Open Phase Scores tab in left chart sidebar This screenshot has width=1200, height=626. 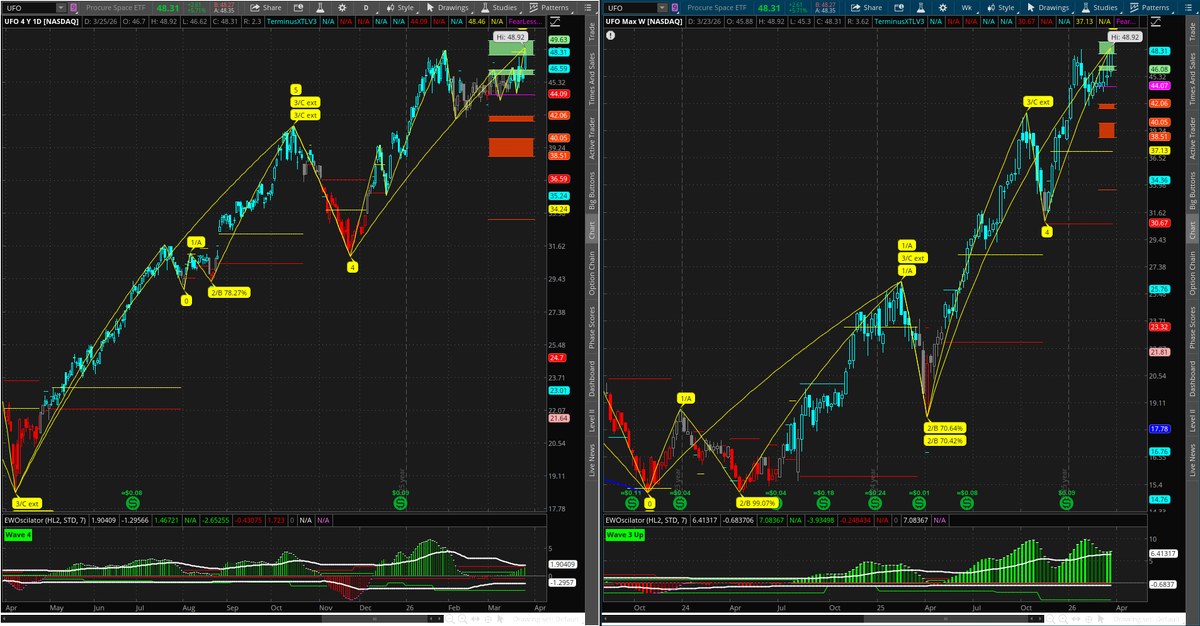click(592, 328)
